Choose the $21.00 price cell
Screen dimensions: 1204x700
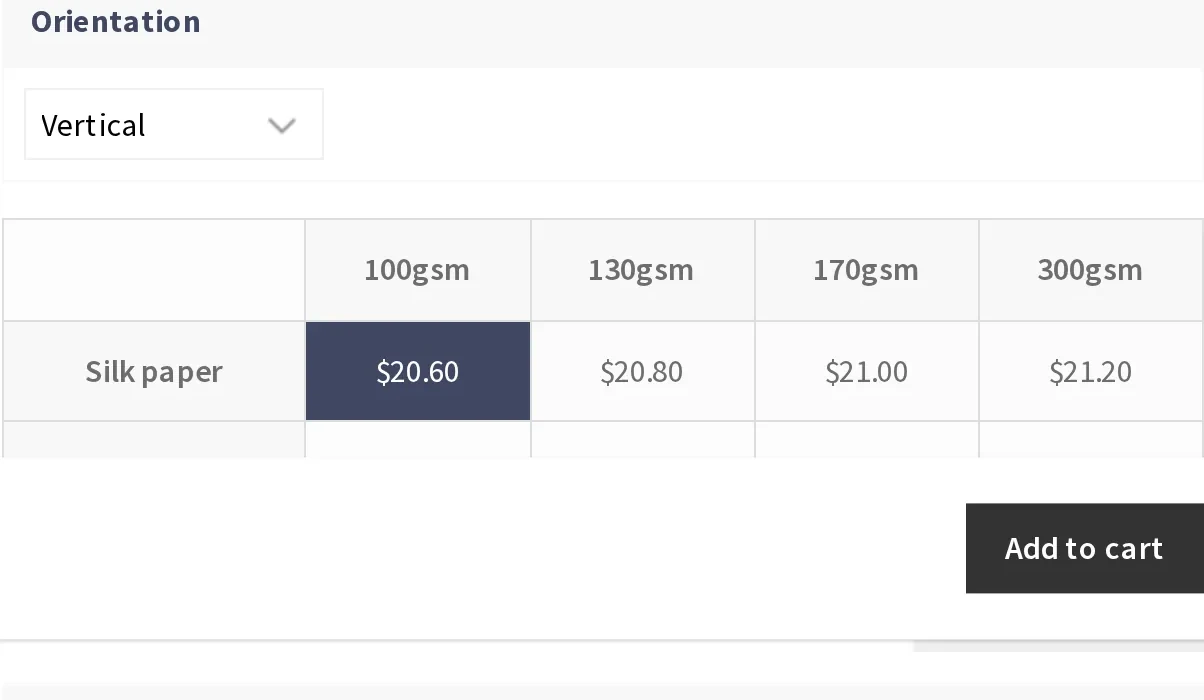pos(866,371)
